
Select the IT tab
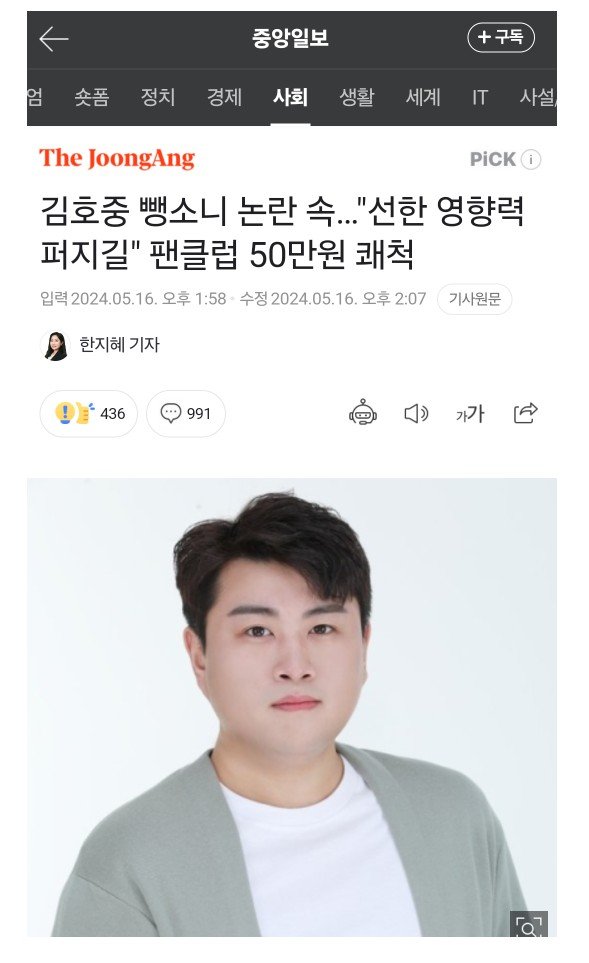(480, 97)
